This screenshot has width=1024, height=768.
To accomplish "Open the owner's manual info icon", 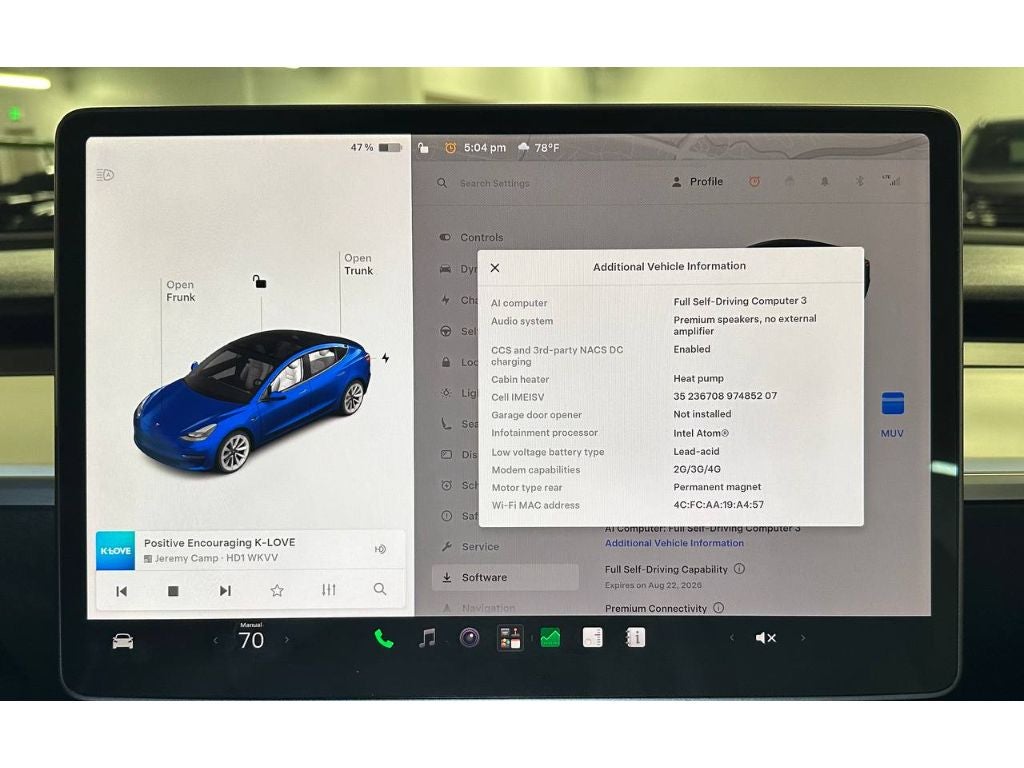I will point(635,637).
